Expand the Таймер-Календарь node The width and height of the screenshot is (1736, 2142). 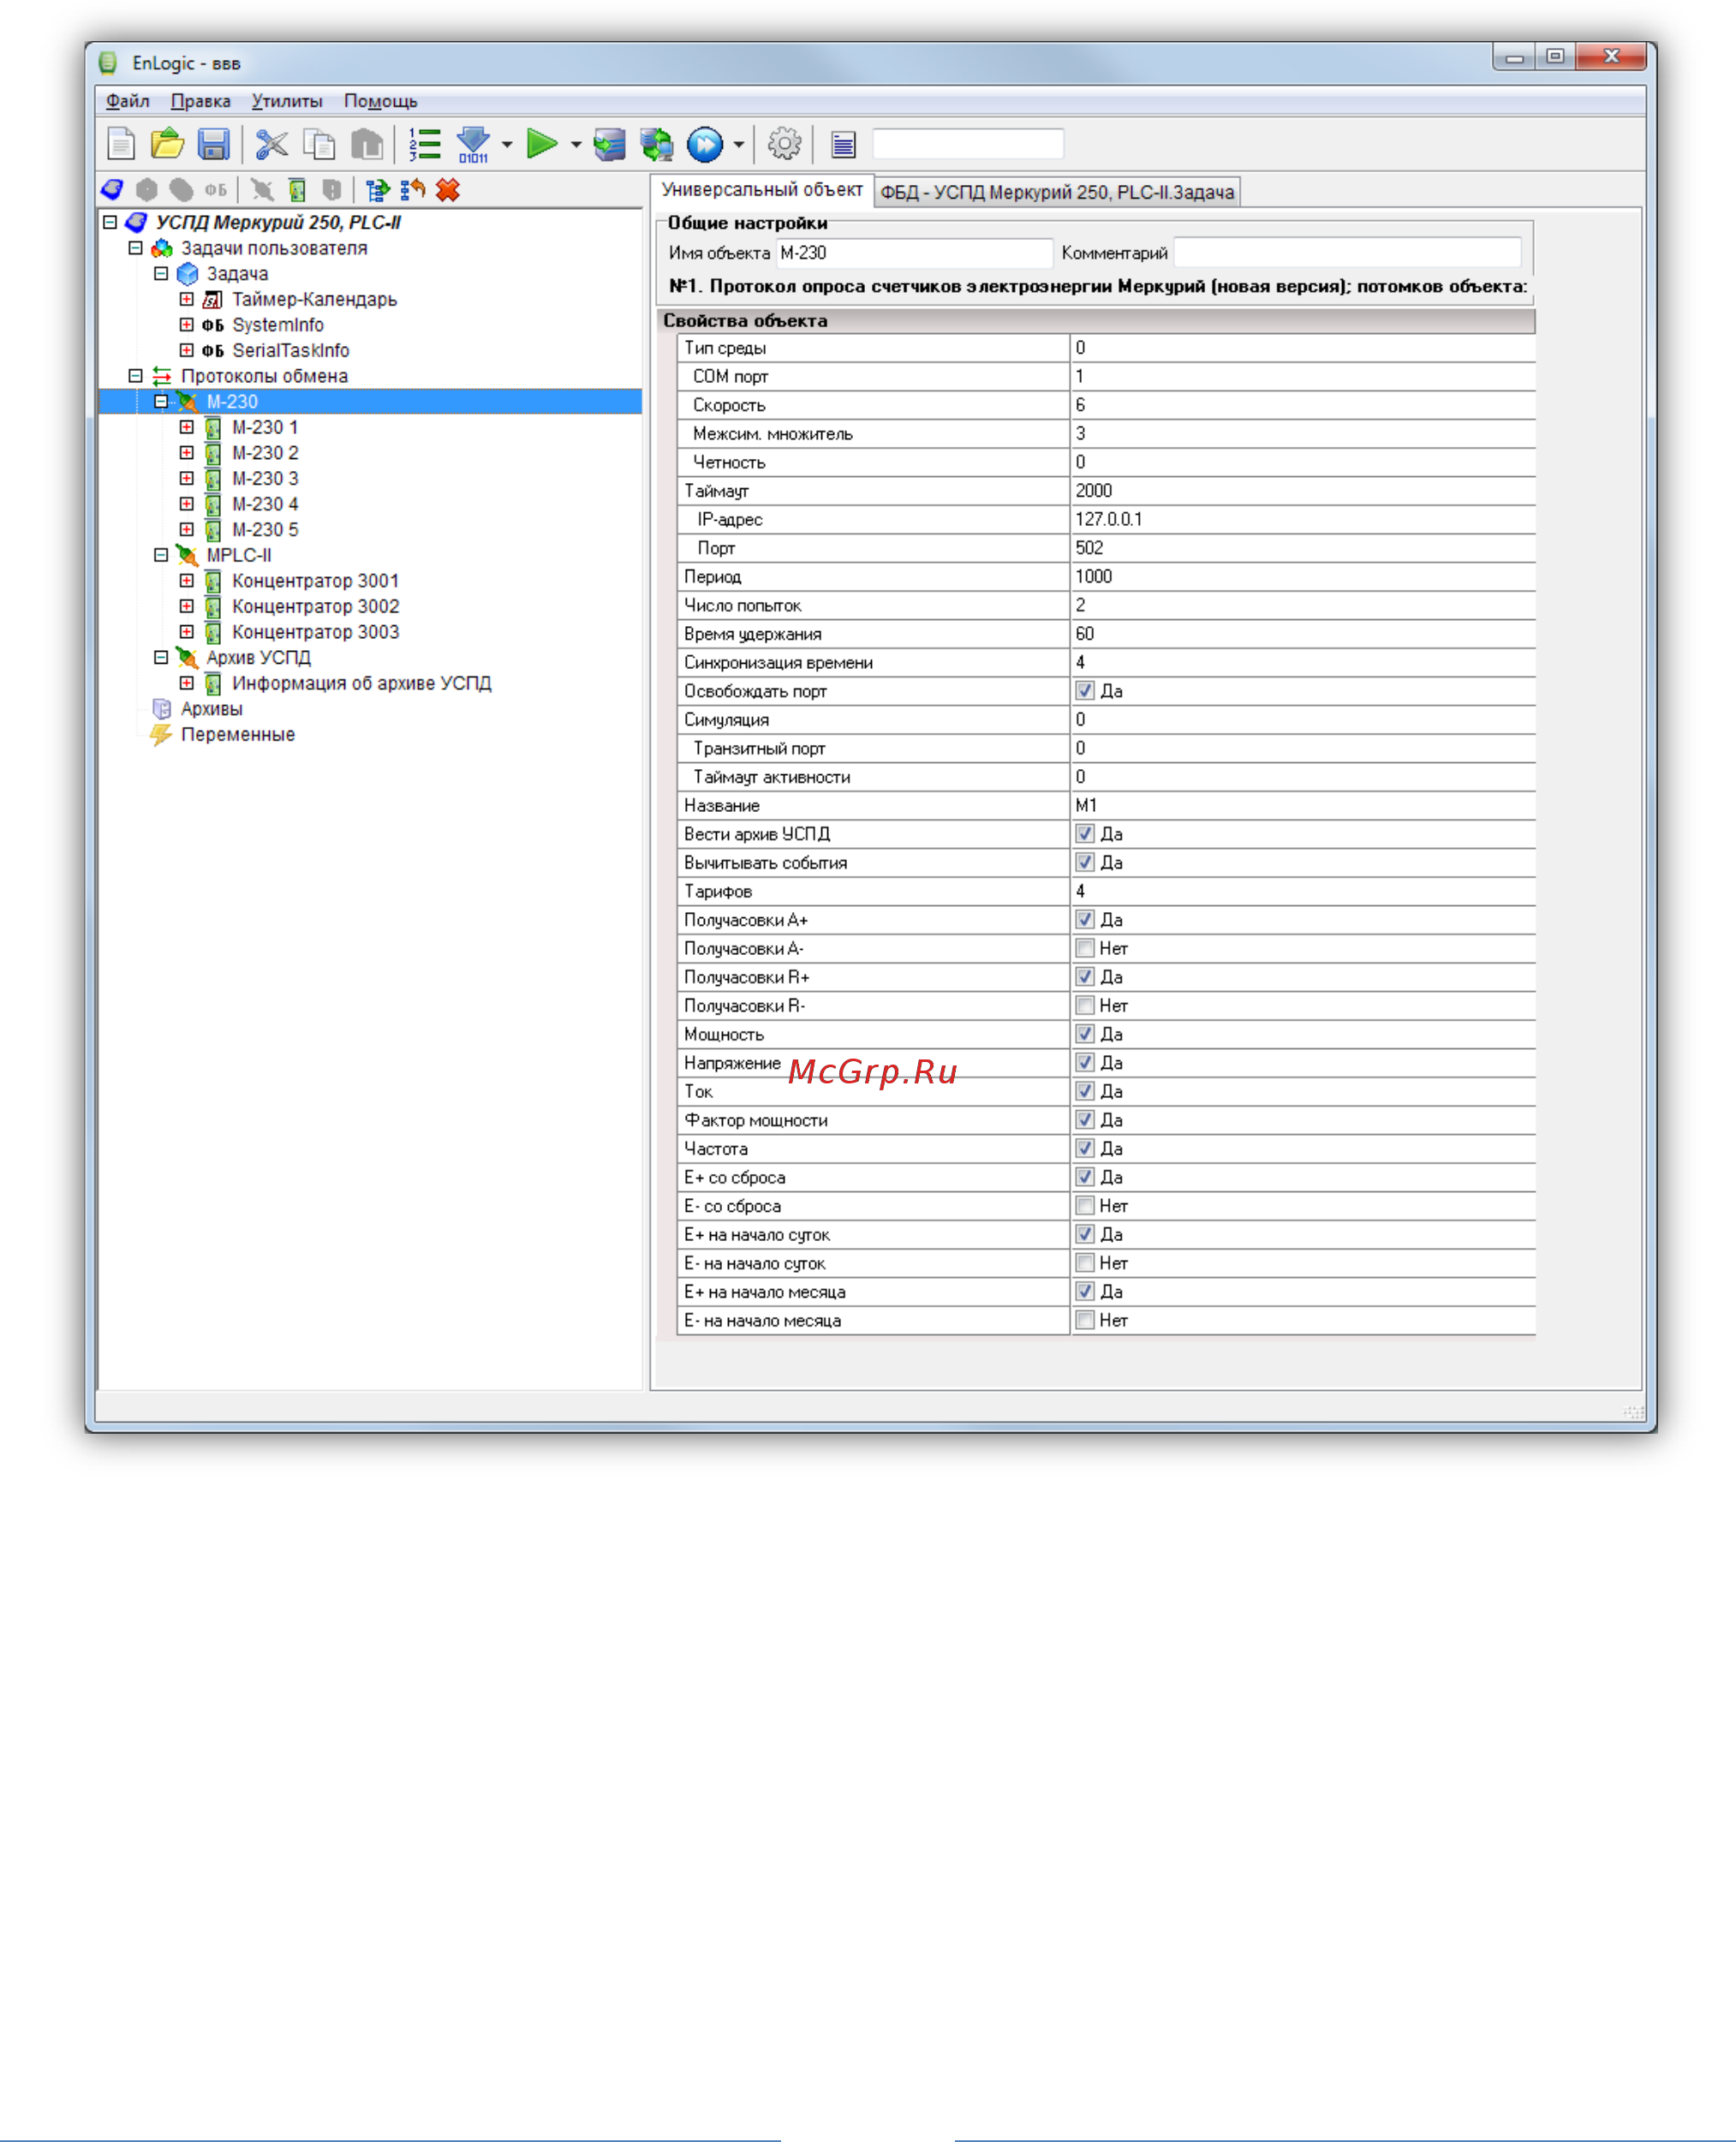pos(186,299)
